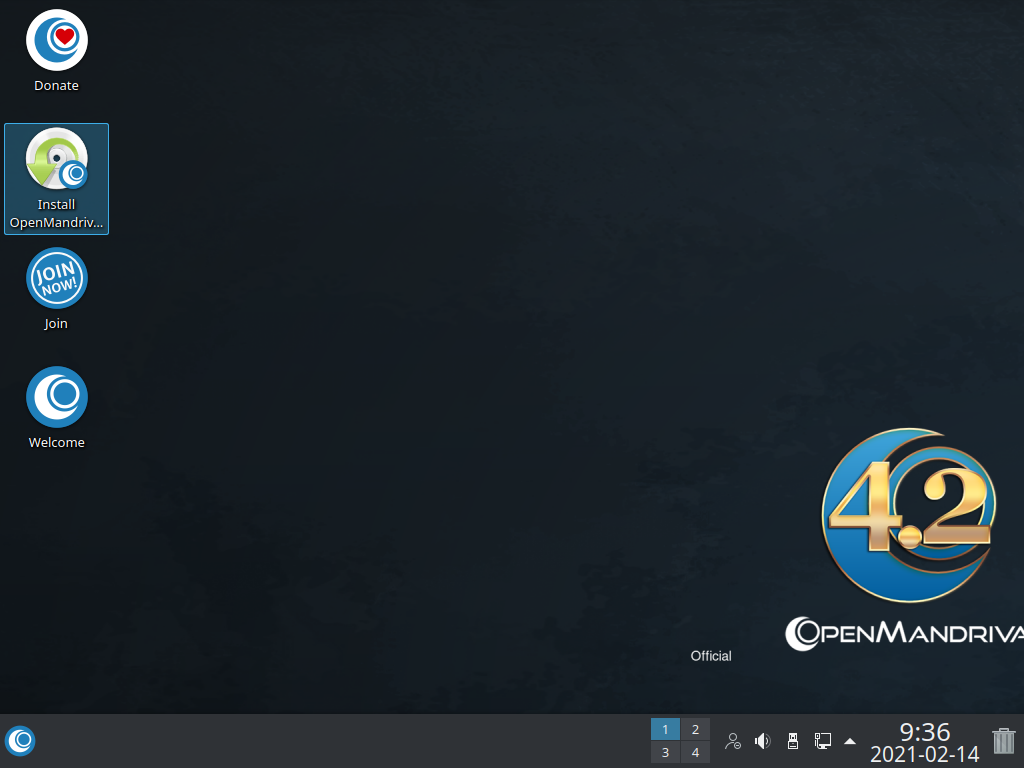Switch to virtual desktop 2

point(695,729)
